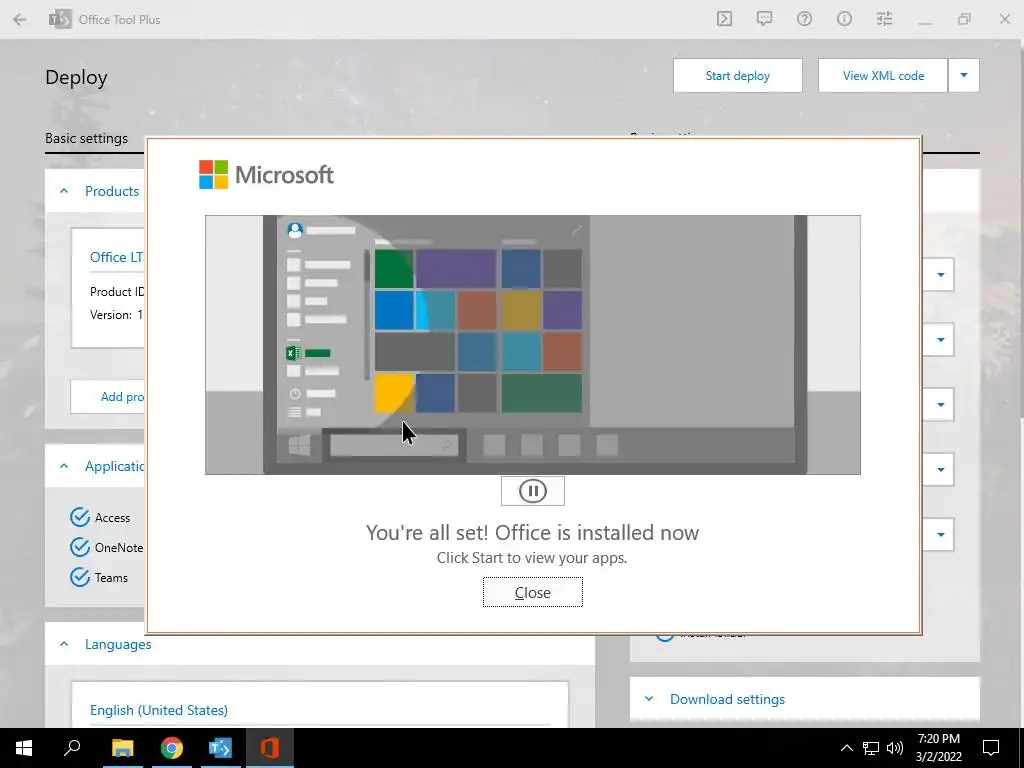Viewport: 1024px width, 768px height.
Task: Open the about info icon
Action: coord(844,19)
